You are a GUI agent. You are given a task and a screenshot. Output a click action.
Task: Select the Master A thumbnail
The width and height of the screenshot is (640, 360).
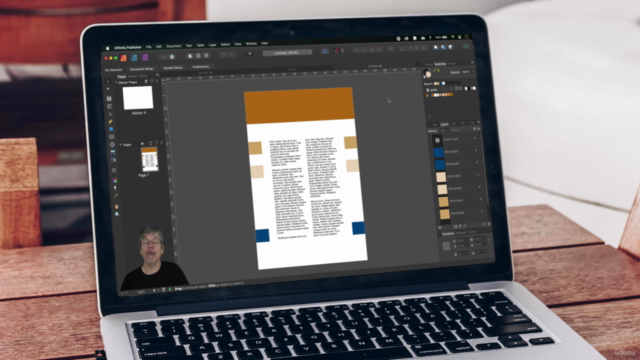pos(138,98)
